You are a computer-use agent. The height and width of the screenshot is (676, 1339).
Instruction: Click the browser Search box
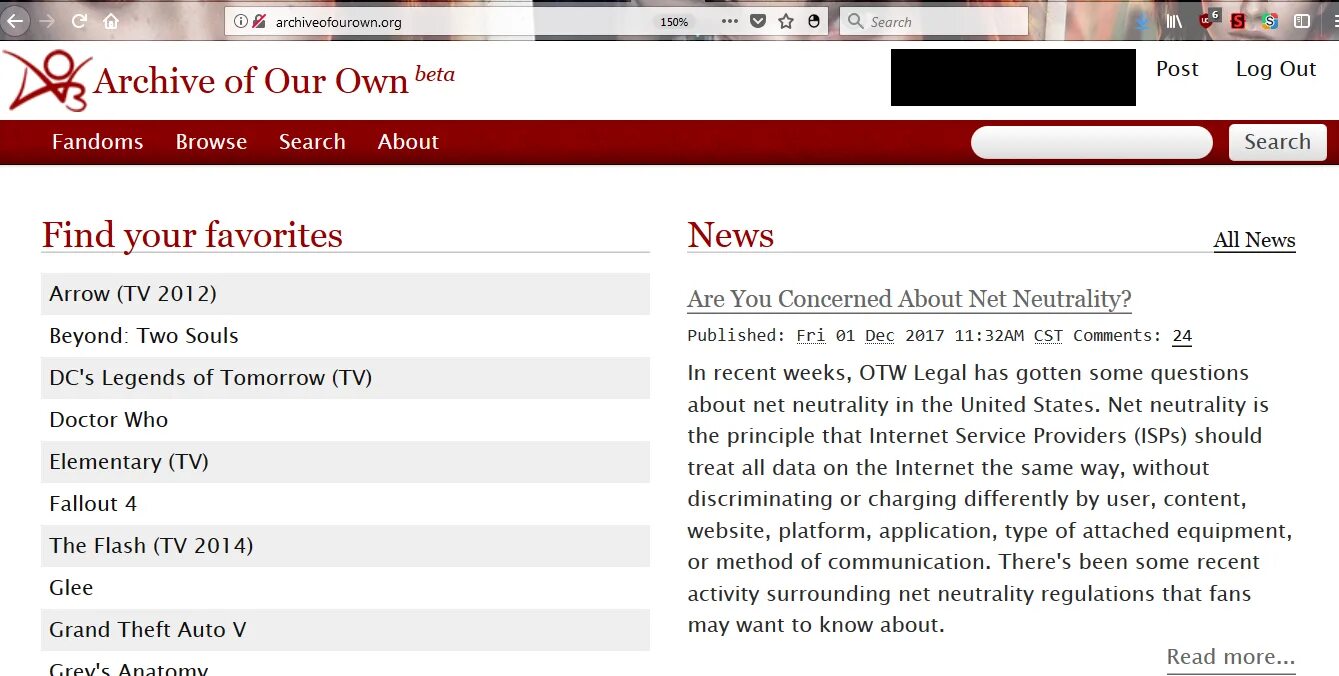(x=934, y=21)
